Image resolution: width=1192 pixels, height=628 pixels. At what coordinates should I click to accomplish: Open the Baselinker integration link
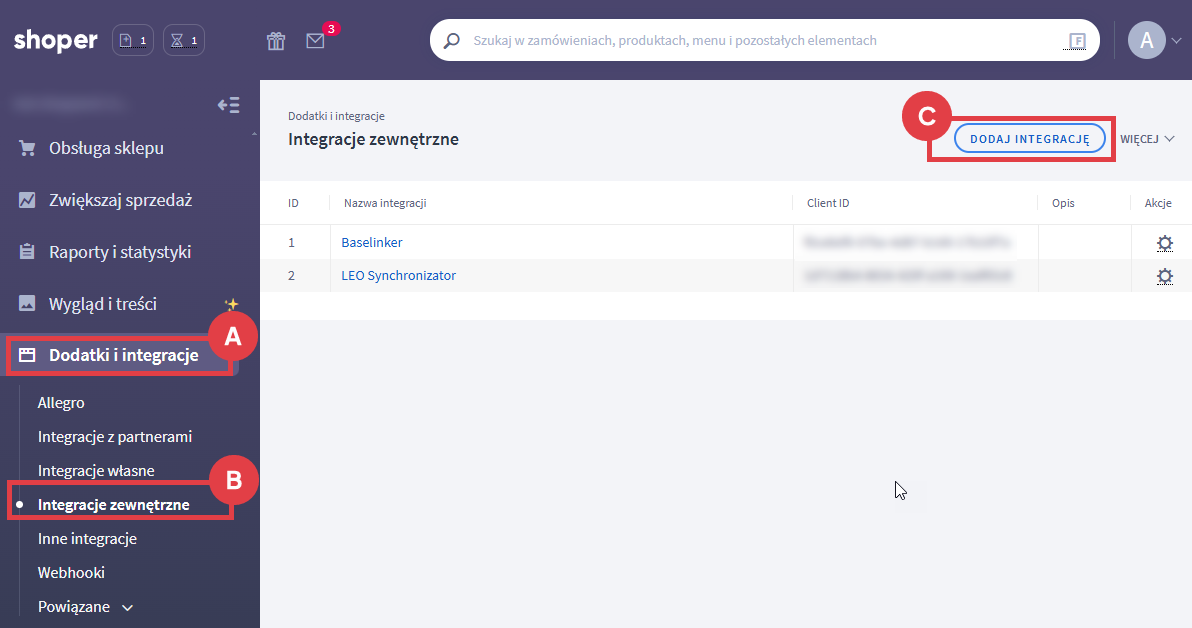(372, 242)
